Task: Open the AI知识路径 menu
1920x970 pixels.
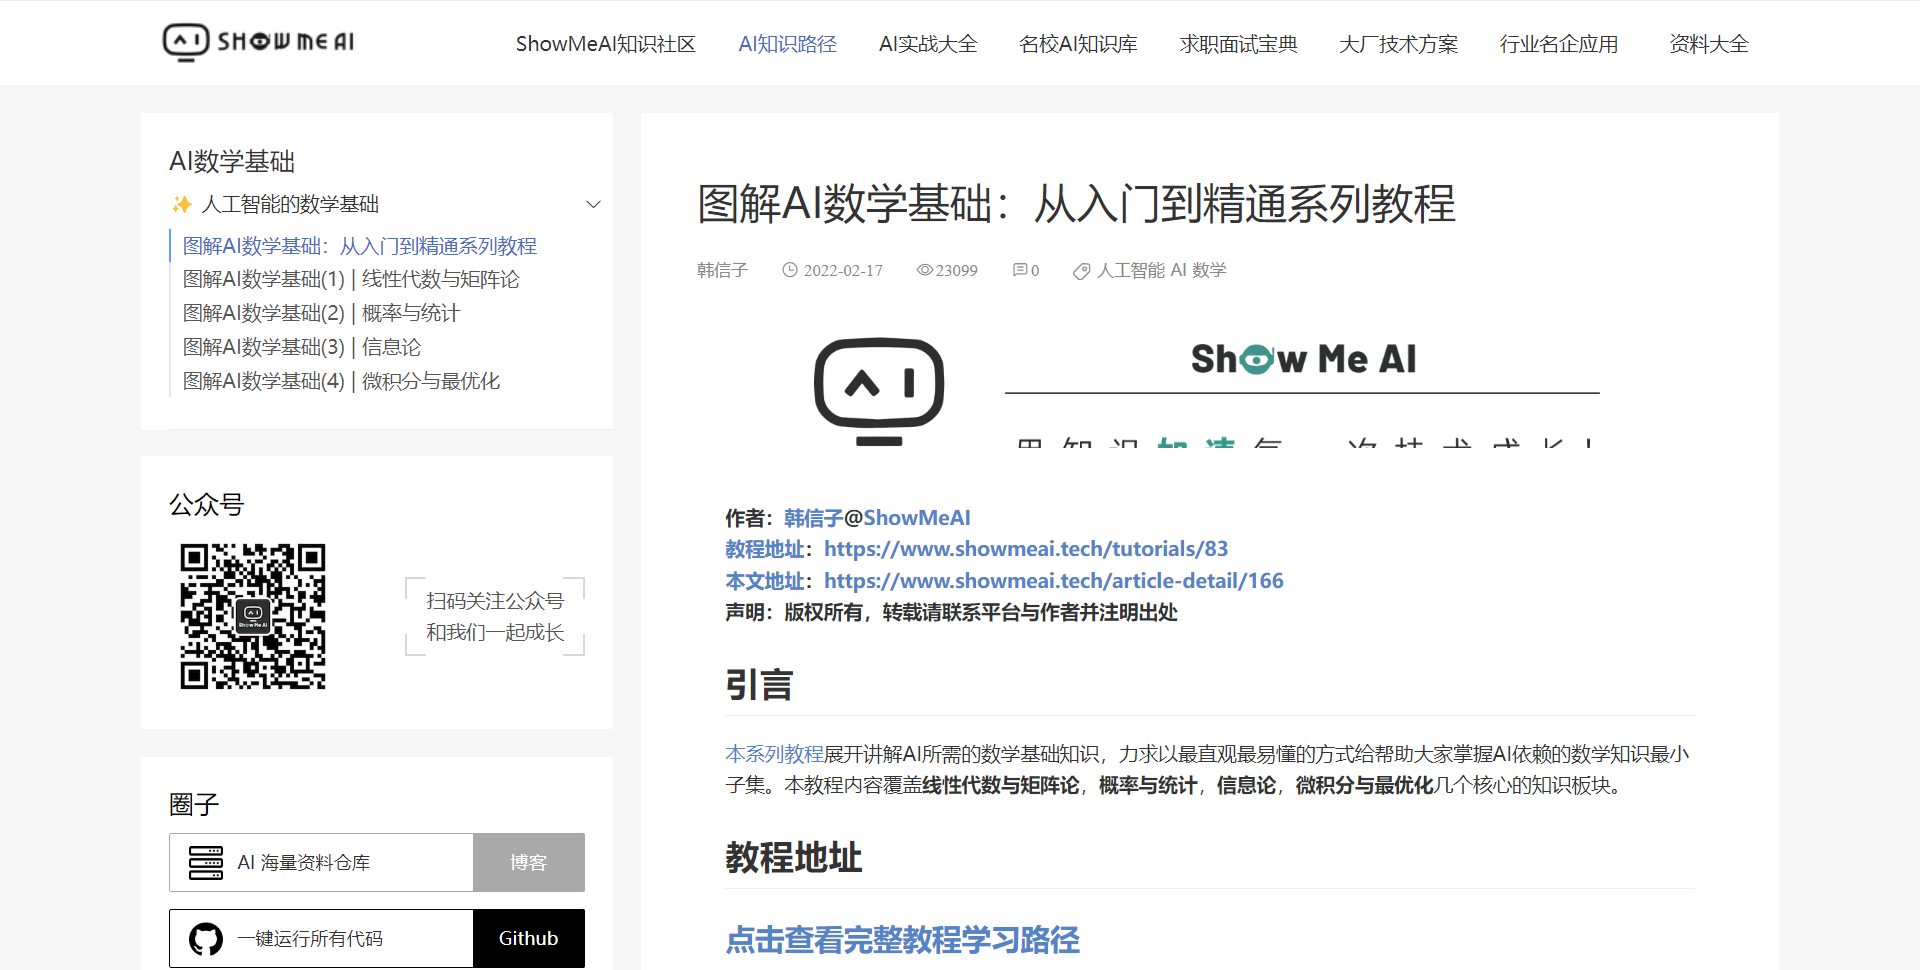Action: [787, 44]
